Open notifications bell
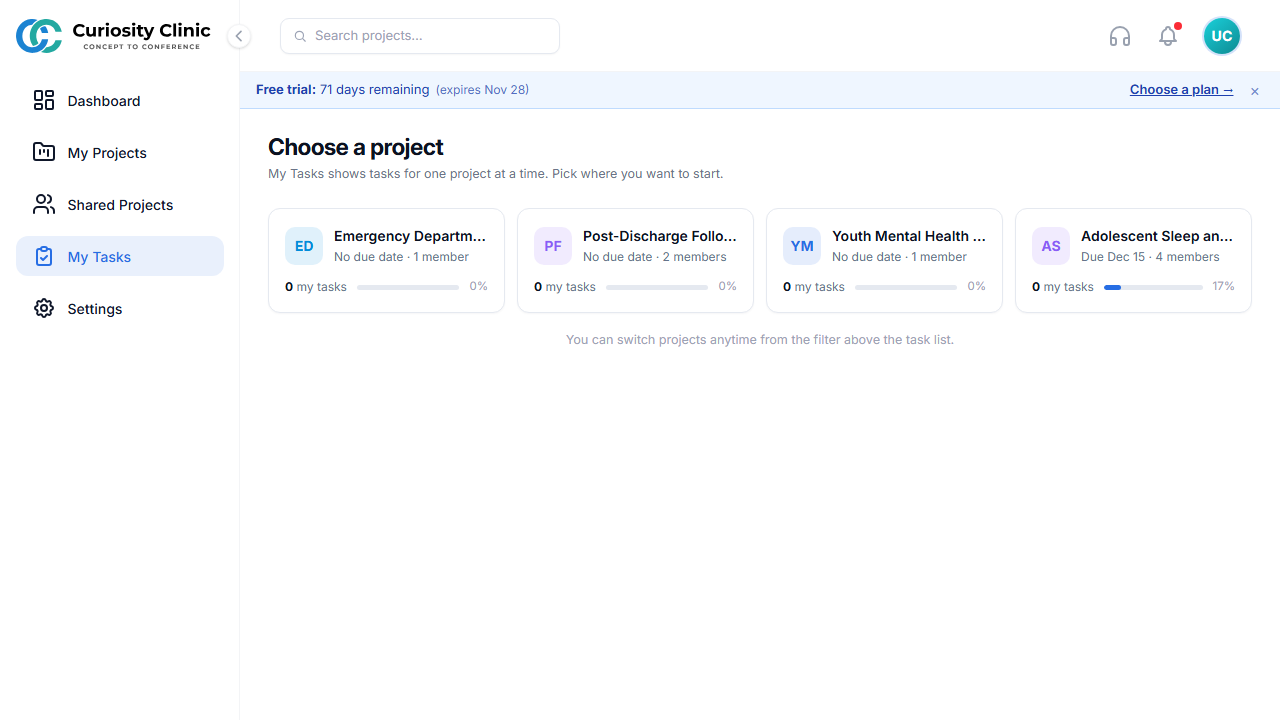This screenshot has height=720, width=1280. click(1168, 36)
